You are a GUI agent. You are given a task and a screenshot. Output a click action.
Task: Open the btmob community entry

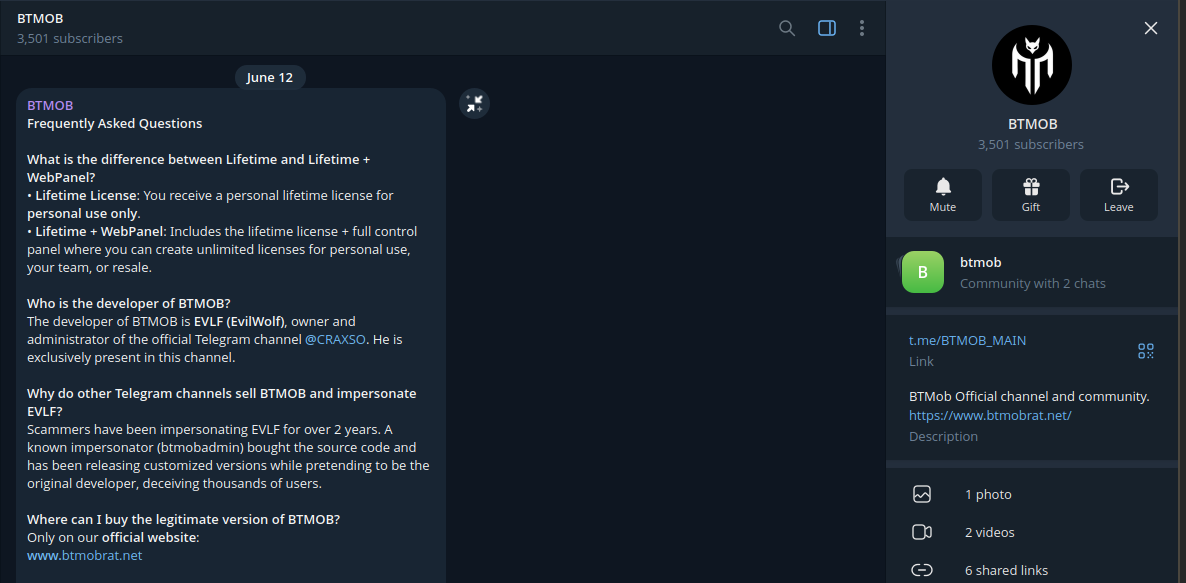click(x=1032, y=272)
